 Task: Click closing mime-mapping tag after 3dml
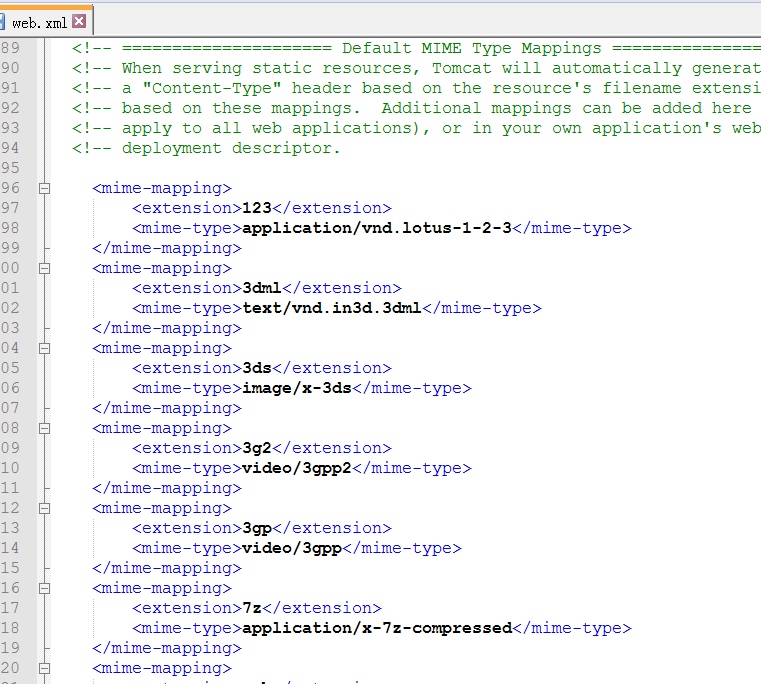click(167, 328)
